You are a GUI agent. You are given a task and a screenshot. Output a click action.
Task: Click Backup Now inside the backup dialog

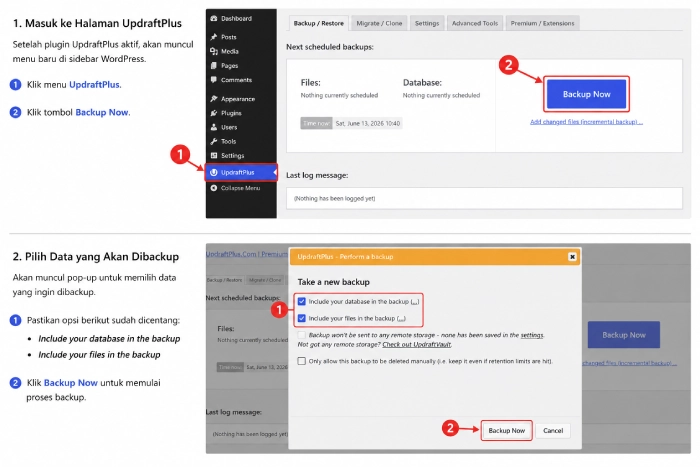[506, 430]
